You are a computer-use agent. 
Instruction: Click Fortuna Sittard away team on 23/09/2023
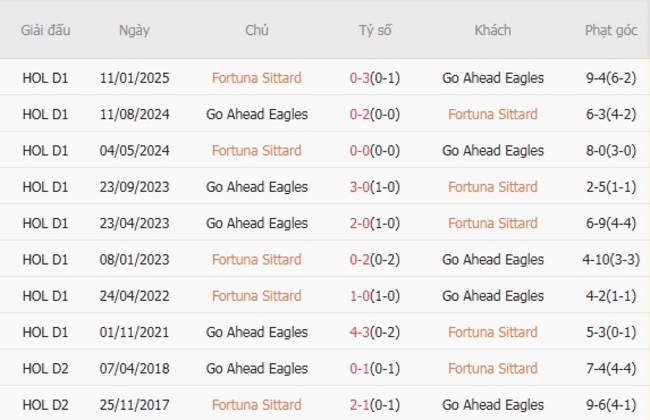(492, 187)
